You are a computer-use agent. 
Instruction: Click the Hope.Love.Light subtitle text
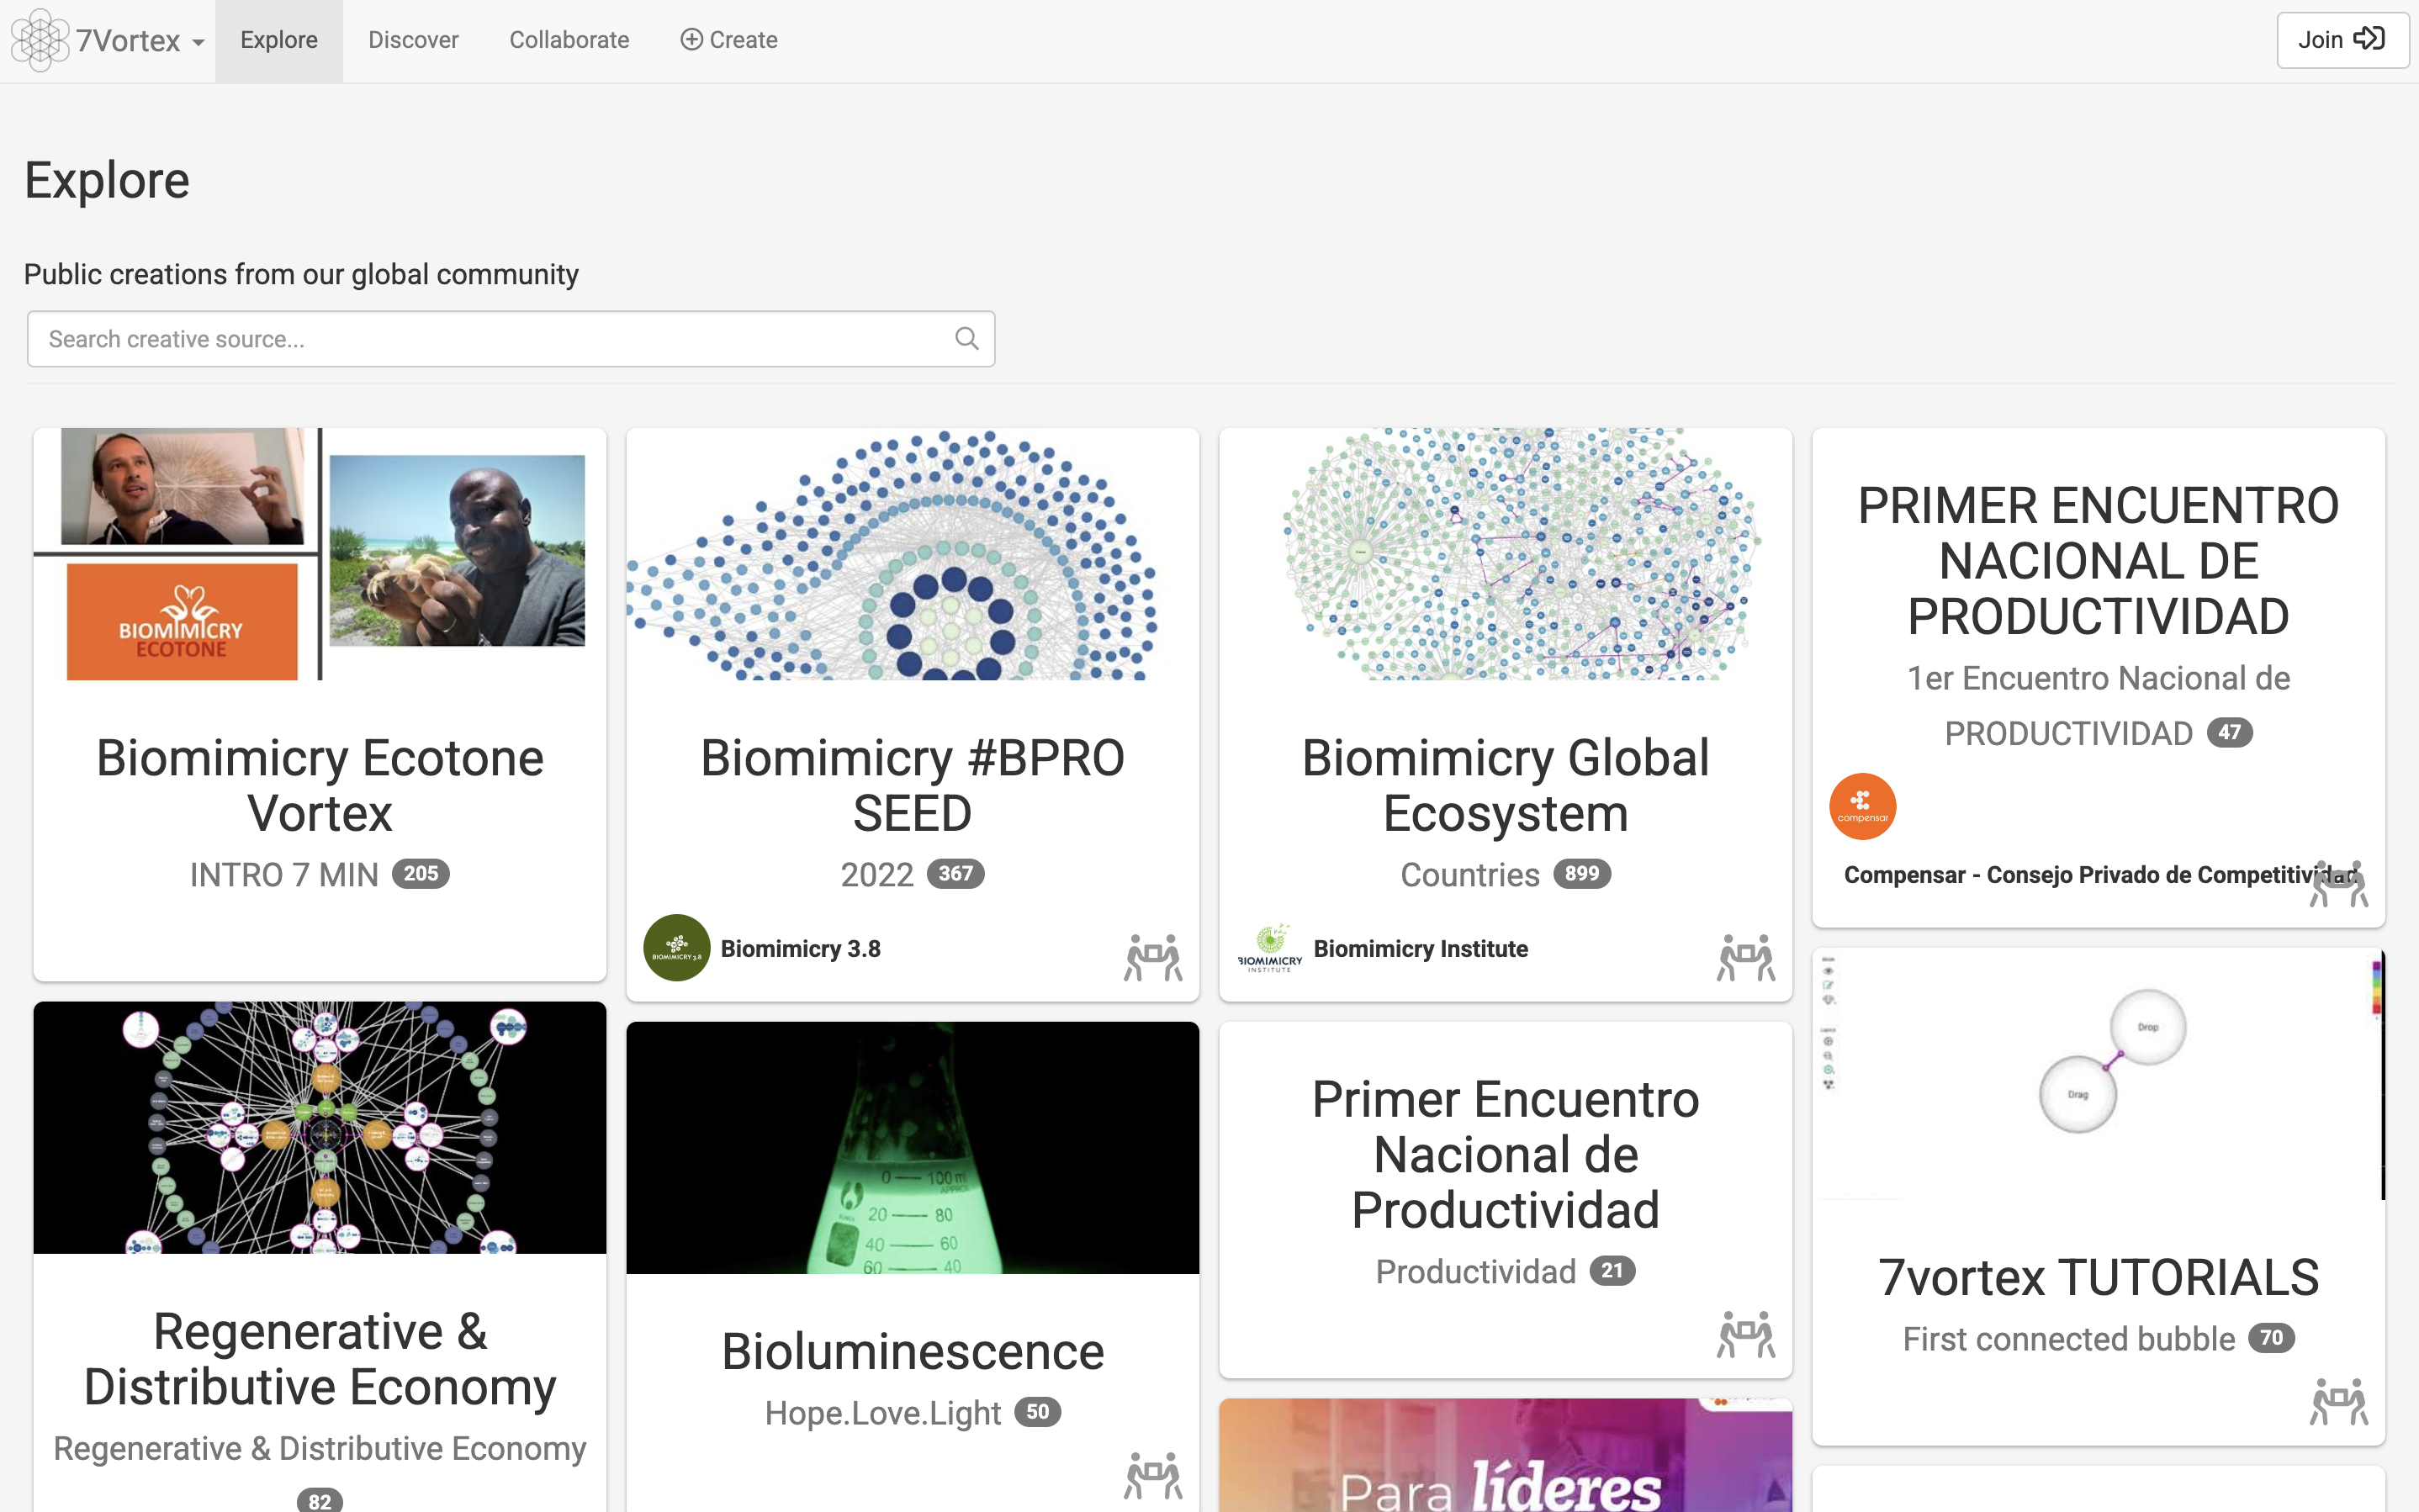pos(883,1413)
